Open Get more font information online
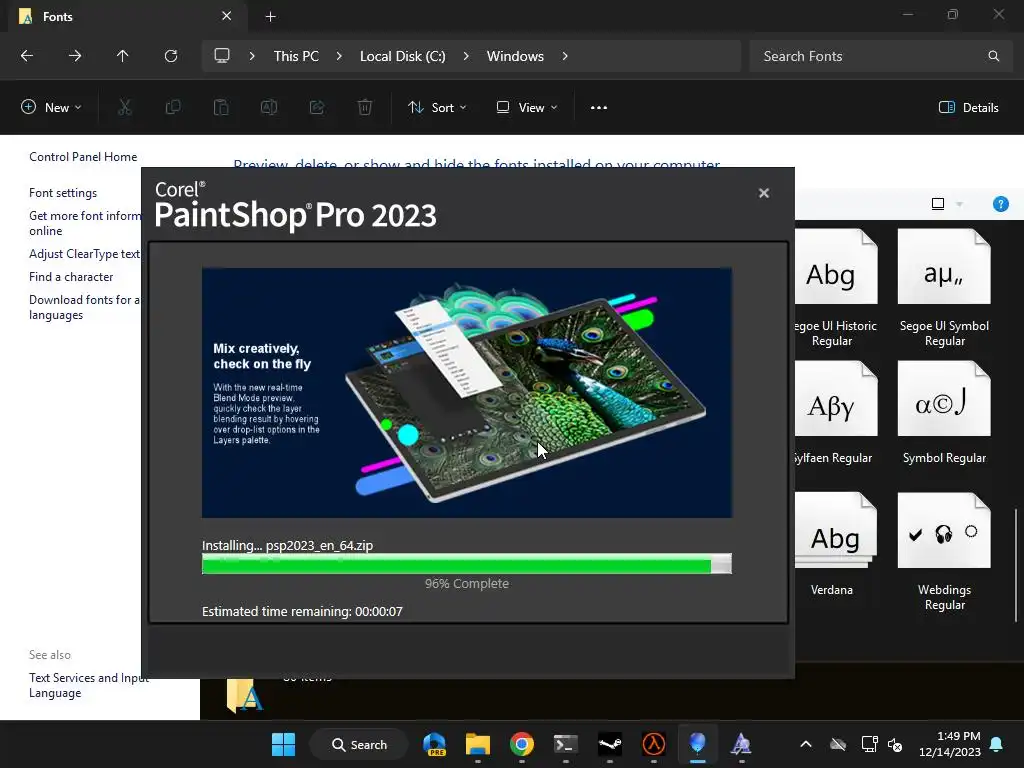The height and width of the screenshot is (768, 1024). (85, 223)
